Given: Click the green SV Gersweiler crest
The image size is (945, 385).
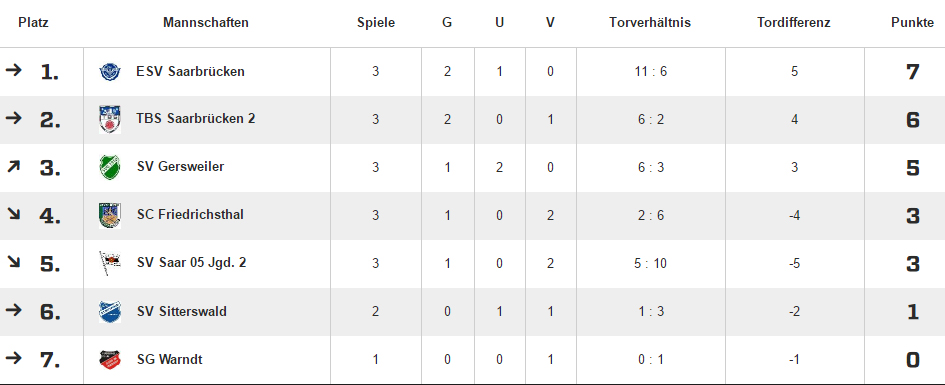Looking at the screenshot, I should click(x=110, y=167).
